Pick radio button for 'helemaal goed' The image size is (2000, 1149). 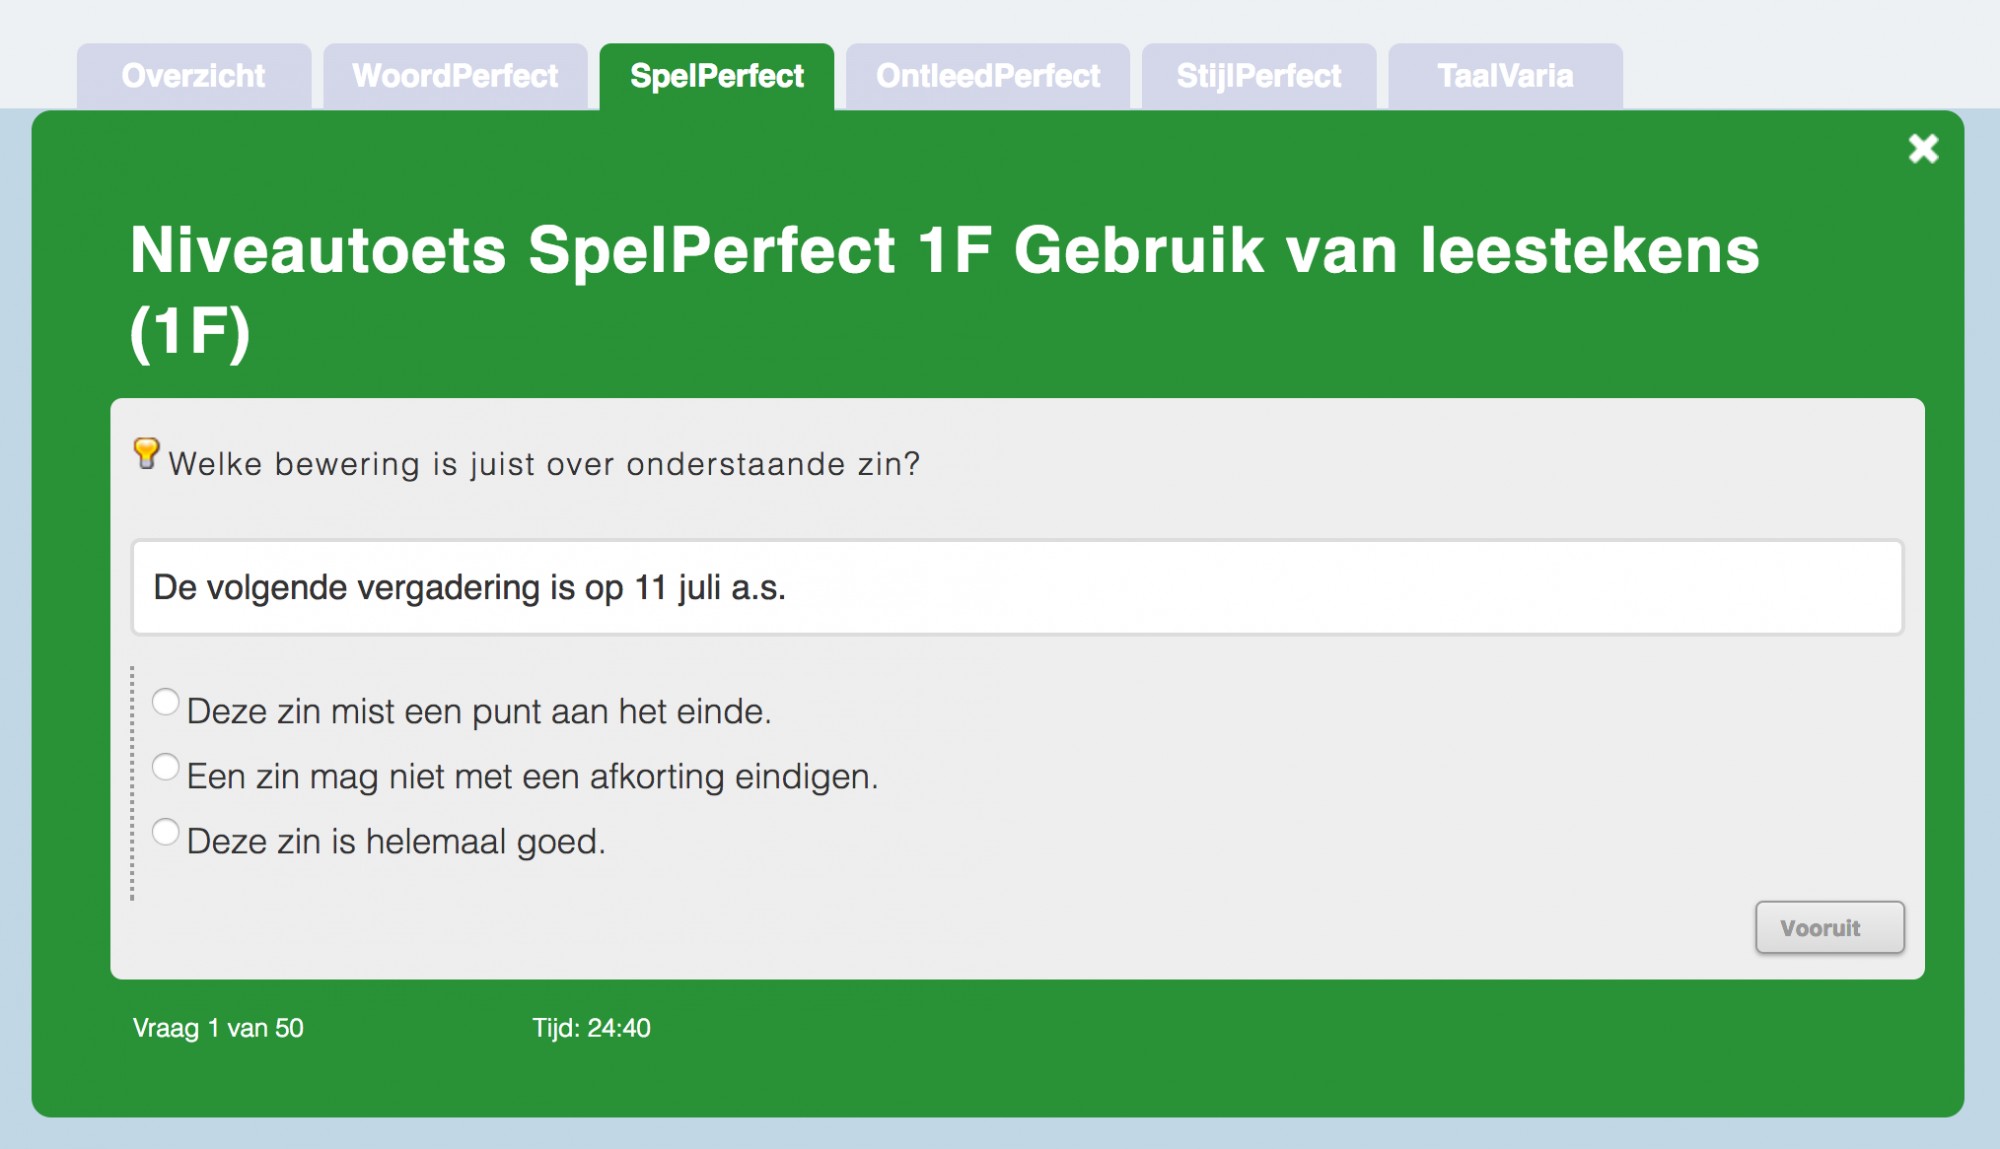(166, 832)
